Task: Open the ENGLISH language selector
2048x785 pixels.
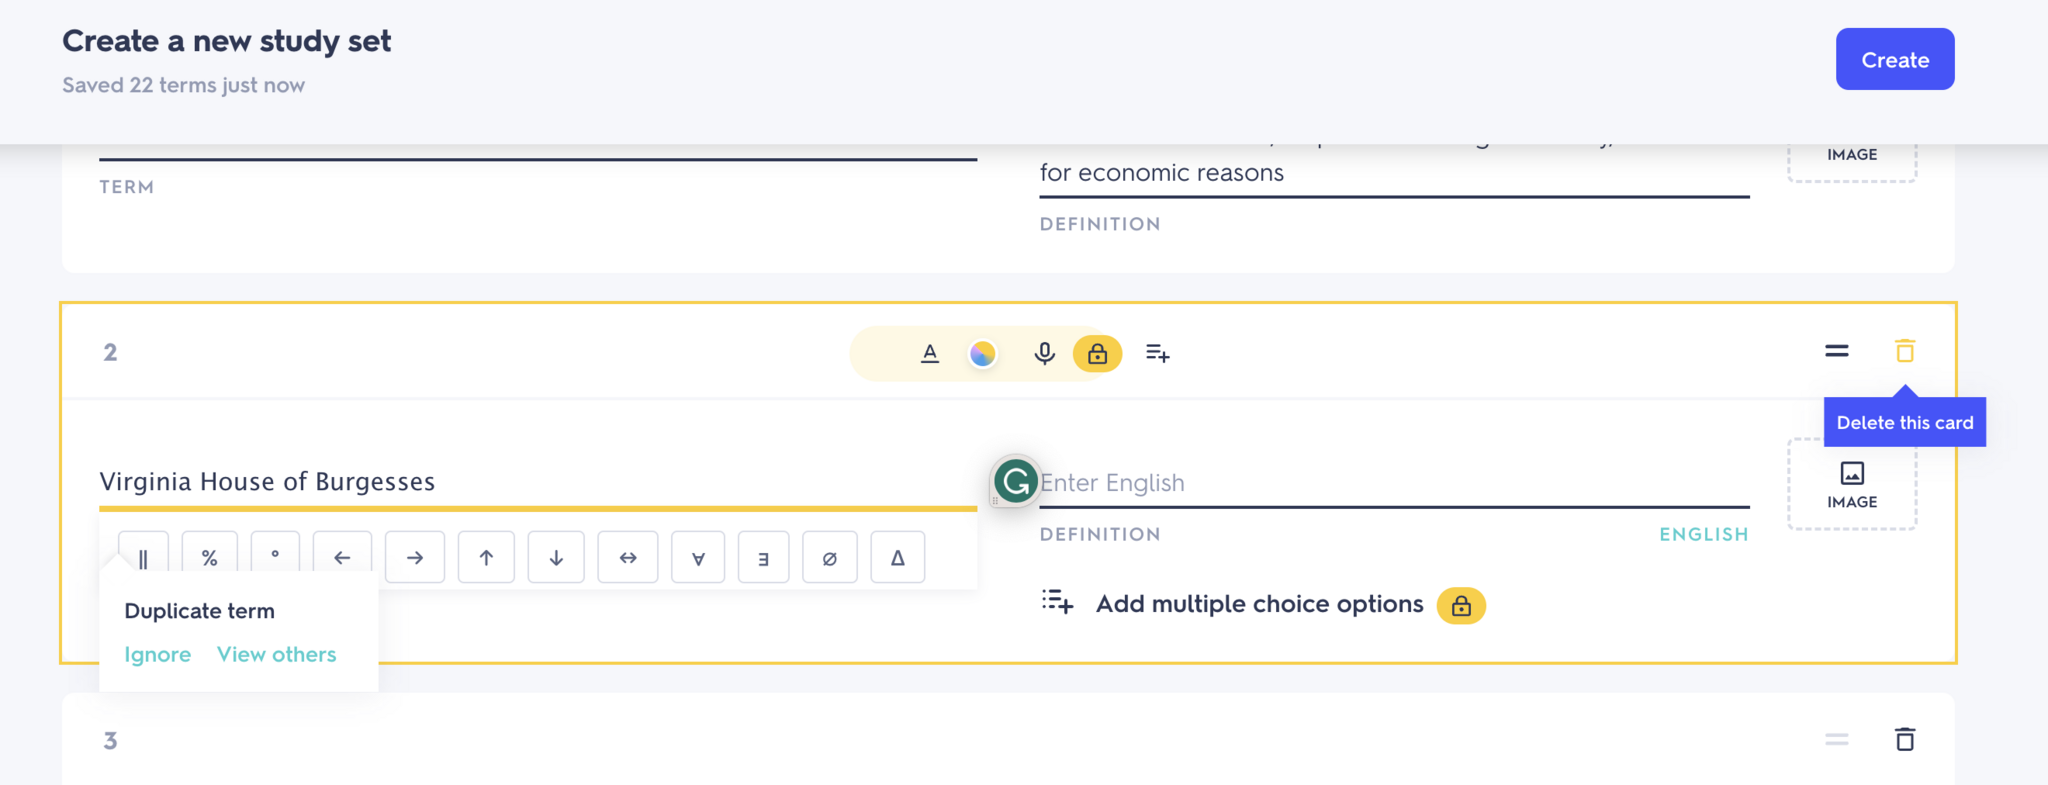Action: click(1703, 534)
